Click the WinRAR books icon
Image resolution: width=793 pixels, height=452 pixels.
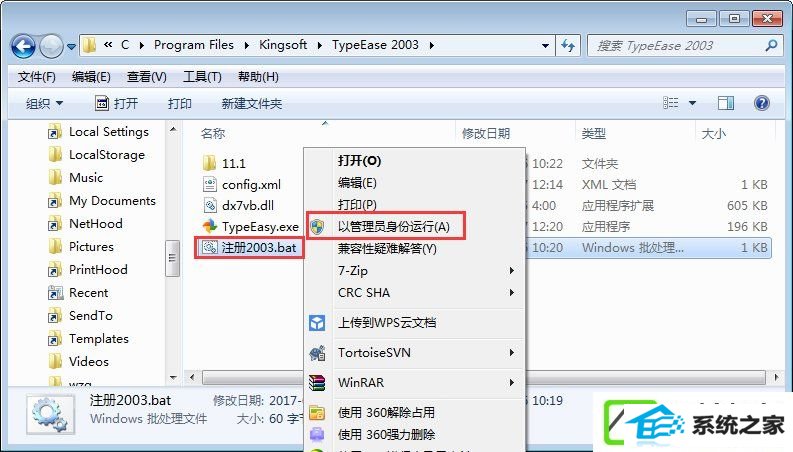click(x=317, y=383)
